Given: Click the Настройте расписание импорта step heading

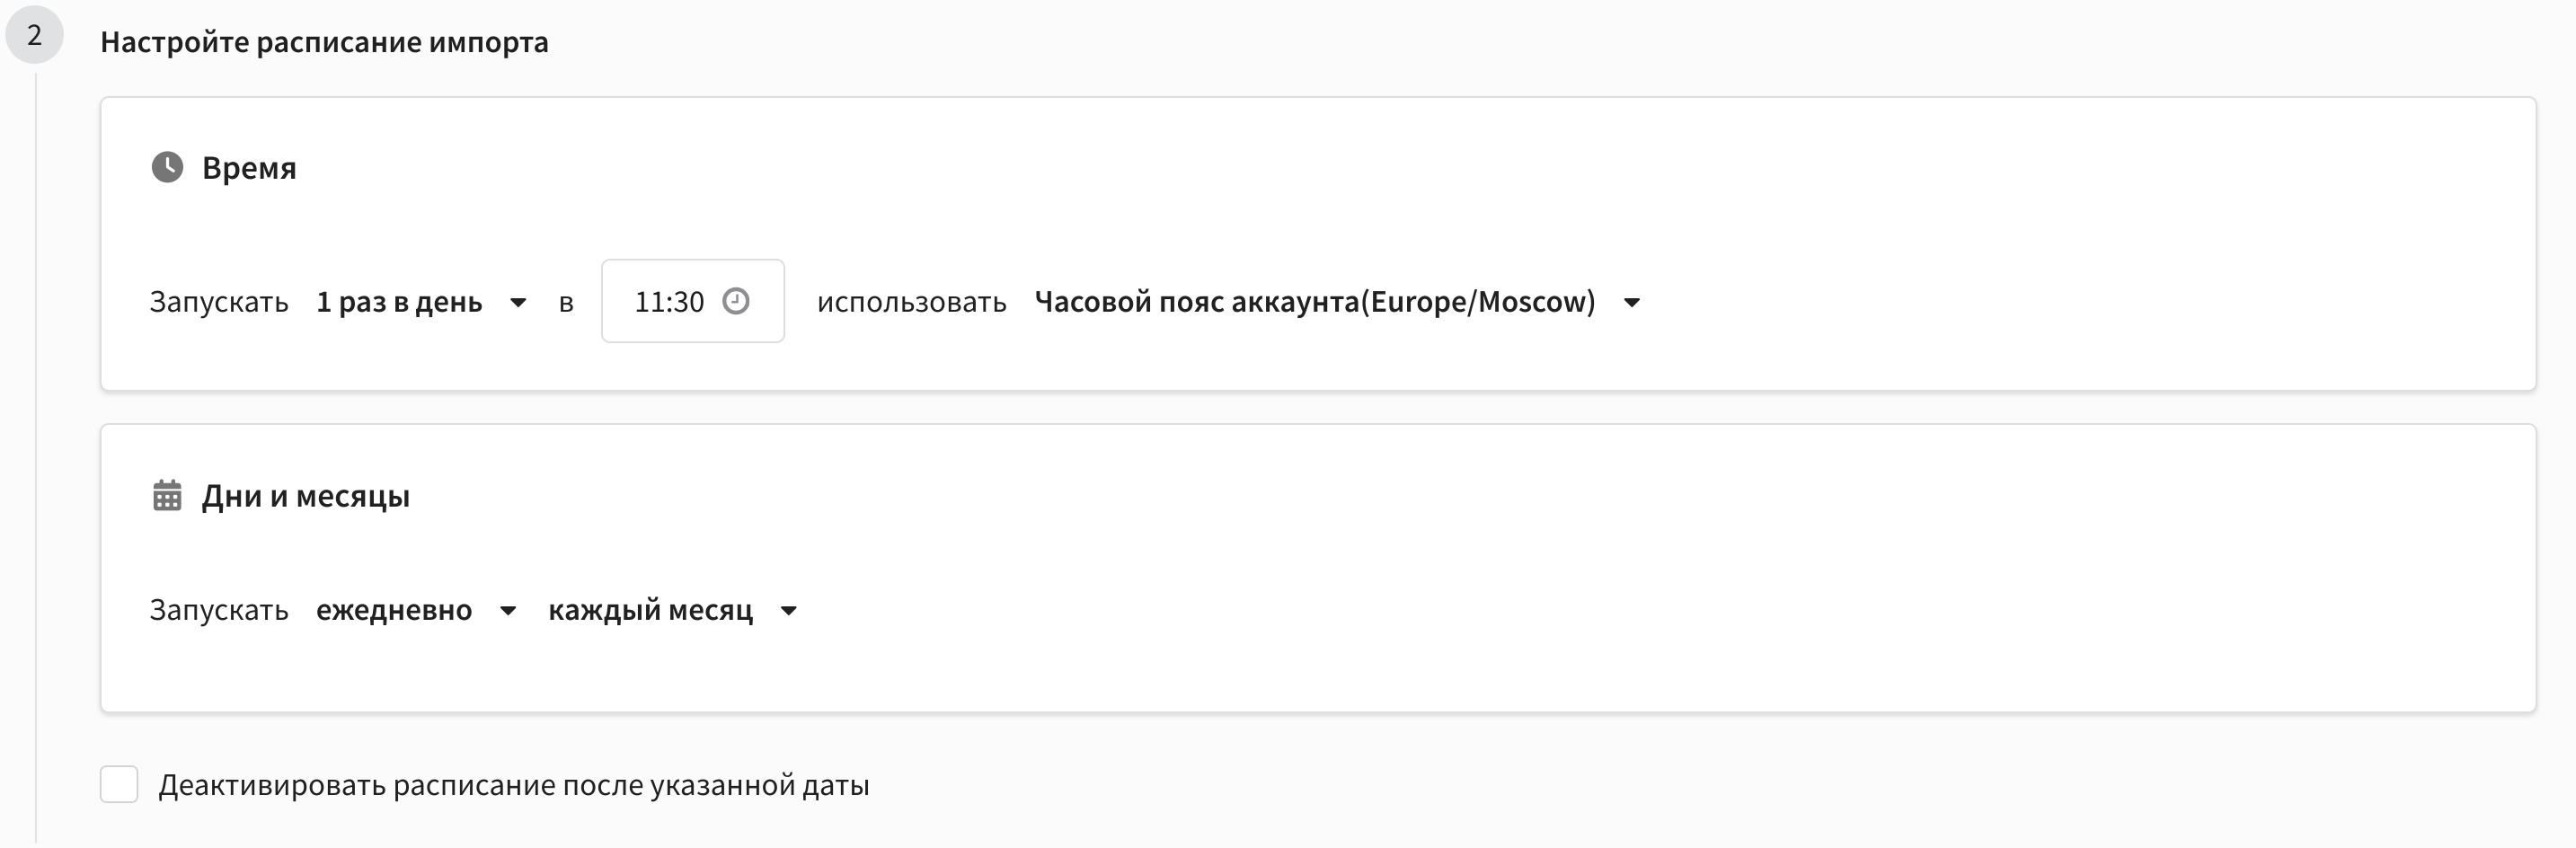Looking at the screenshot, I should (324, 42).
